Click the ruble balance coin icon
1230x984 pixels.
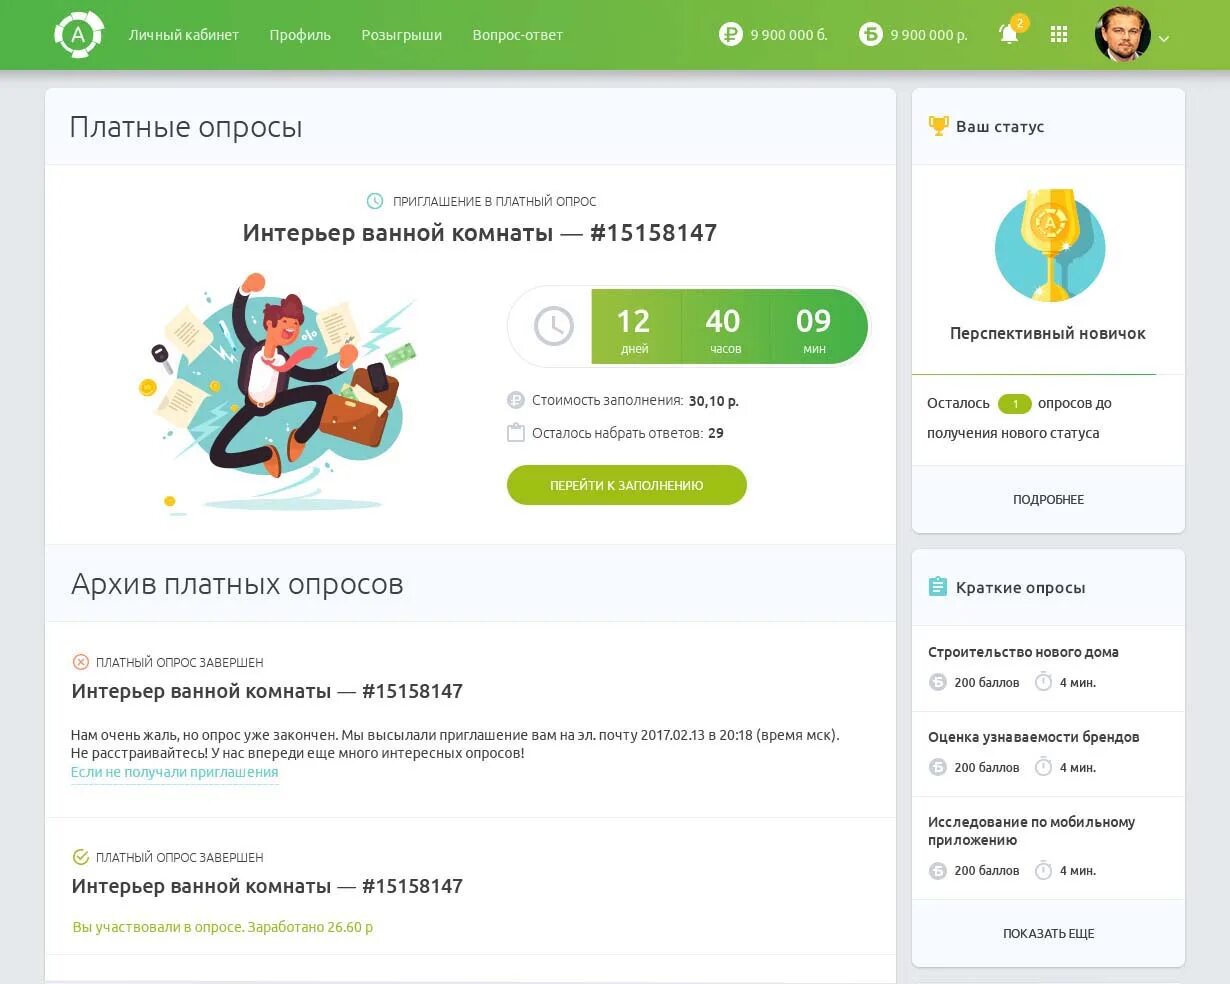click(x=730, y=34)
